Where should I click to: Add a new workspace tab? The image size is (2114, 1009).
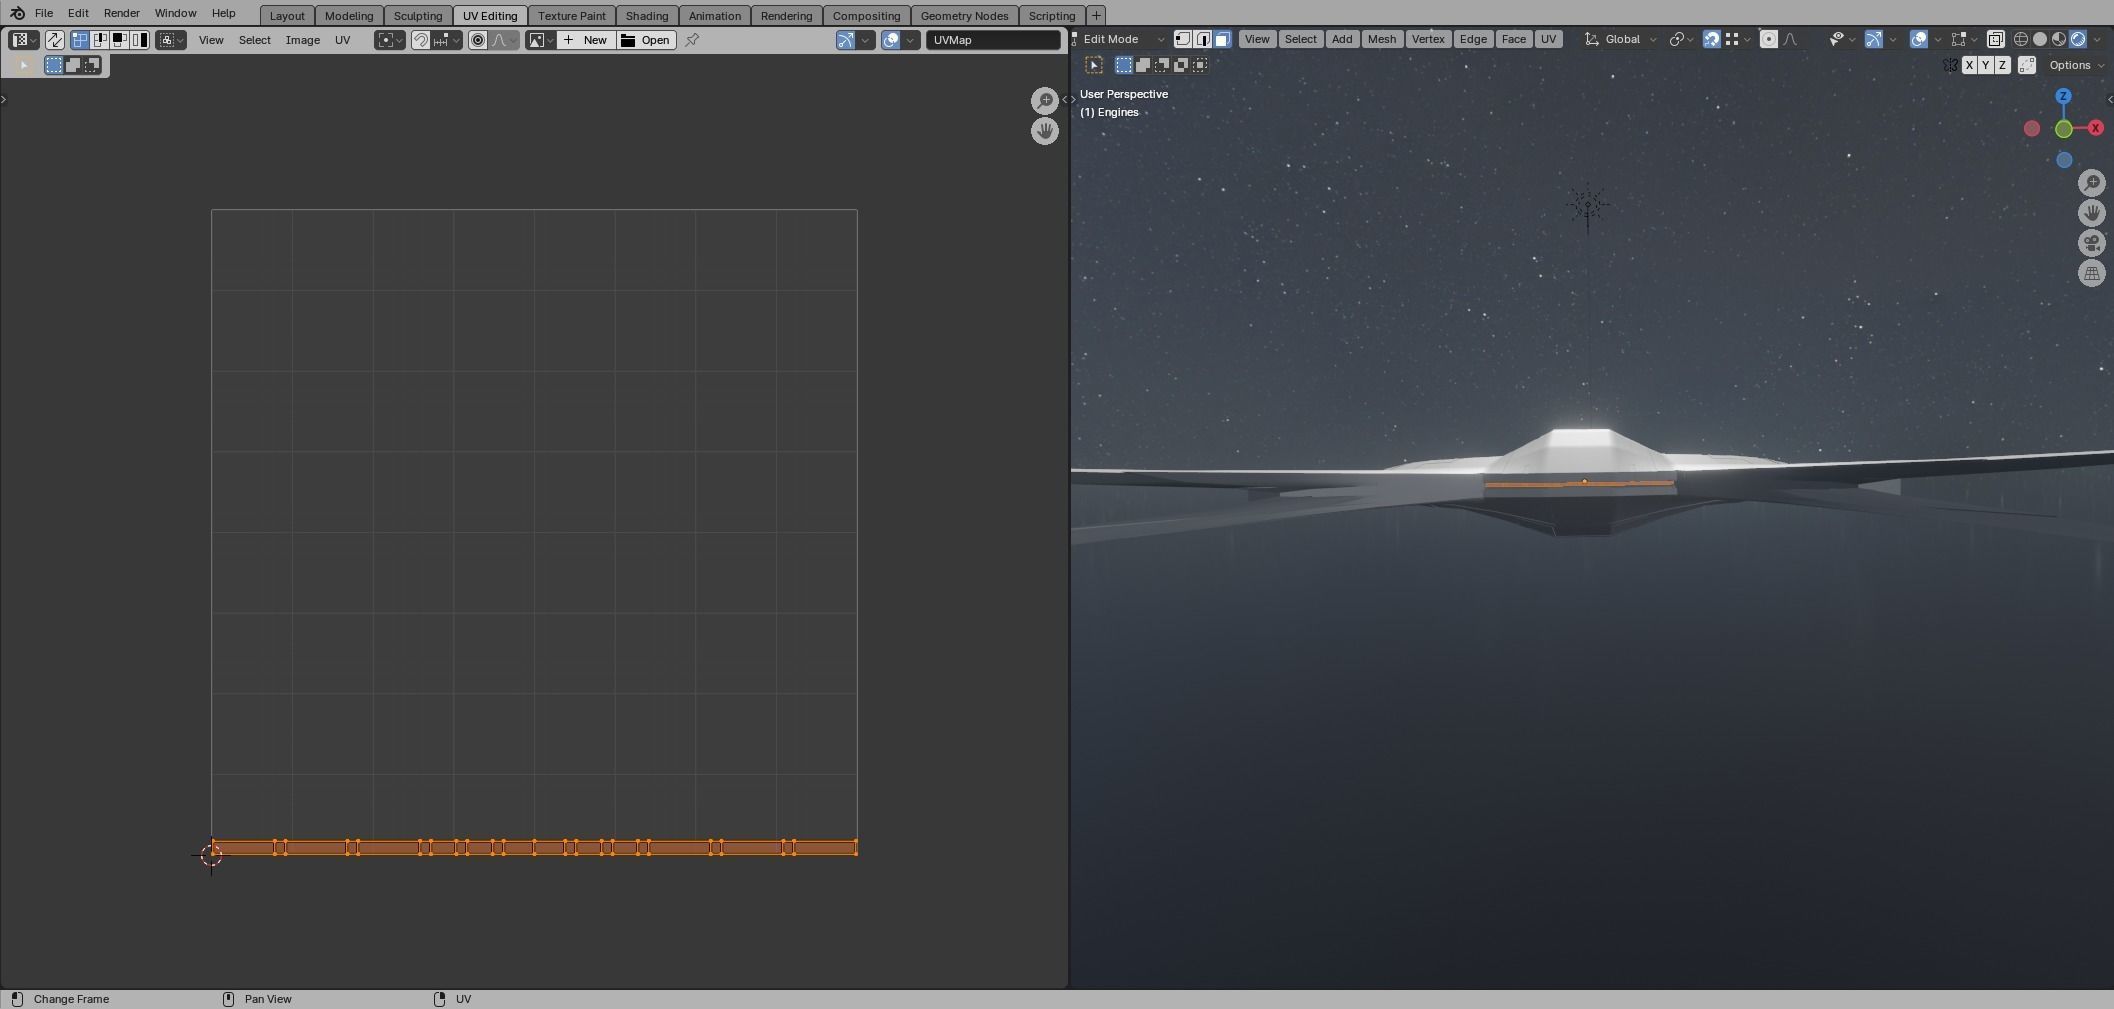1096,15
